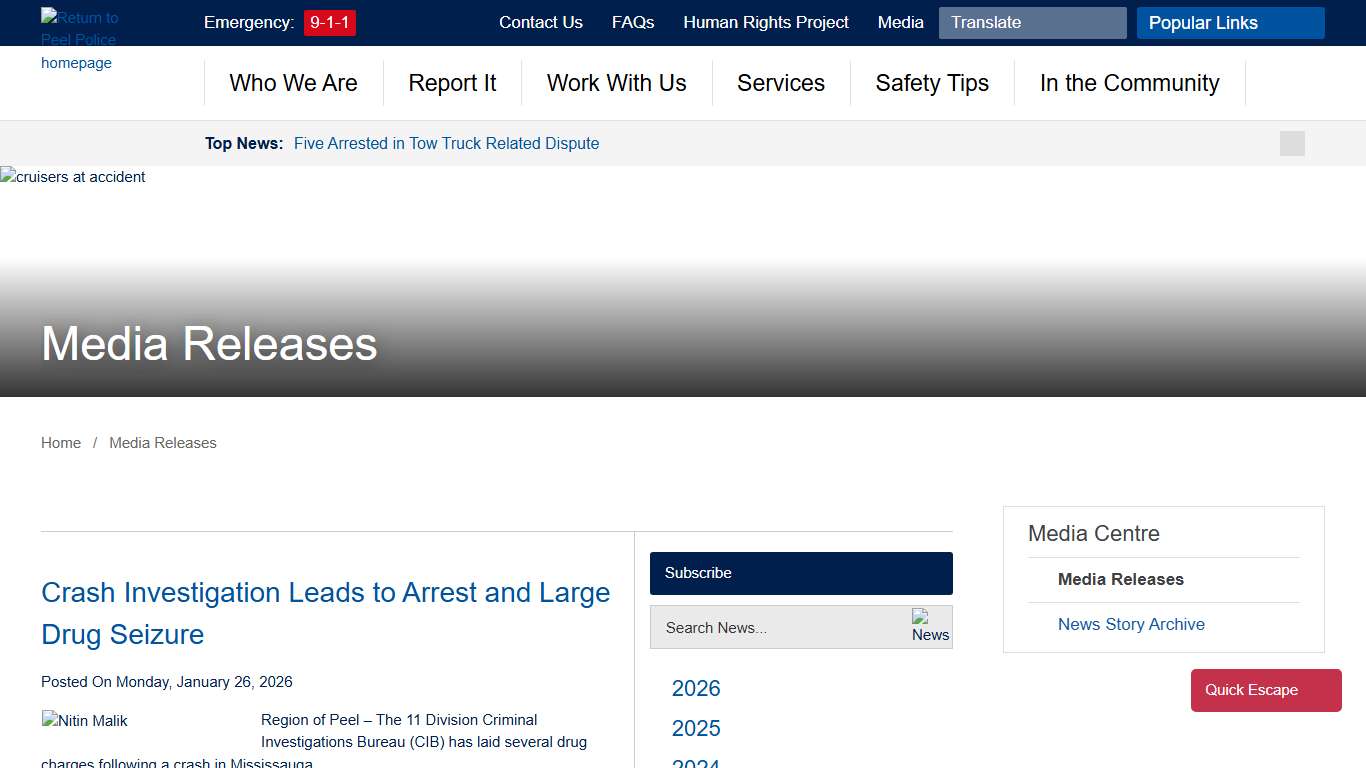Open the Report It menu
Screen dimensions: 1366x768
[452, 83]
